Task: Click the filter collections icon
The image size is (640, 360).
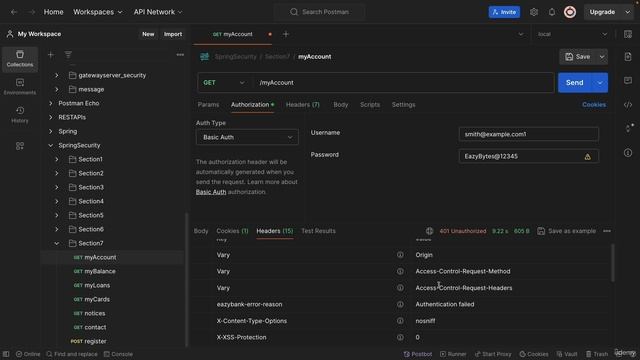Action: pyautogui.click(x=68, y=55)
